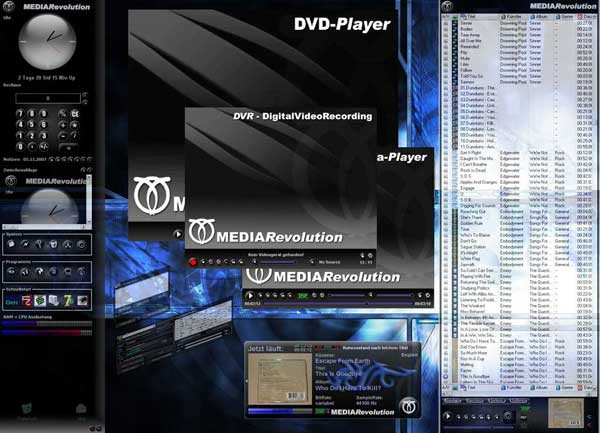Click calculator digit 0
Image resolution: width=600 pixels, height=433 pixels.
[20, 147]
